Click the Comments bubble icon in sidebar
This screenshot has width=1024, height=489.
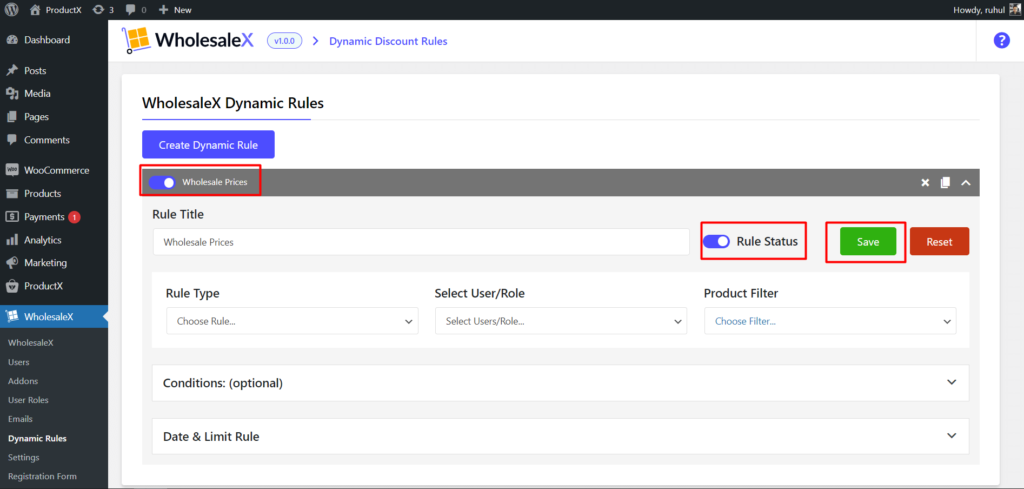coord(12,140)
